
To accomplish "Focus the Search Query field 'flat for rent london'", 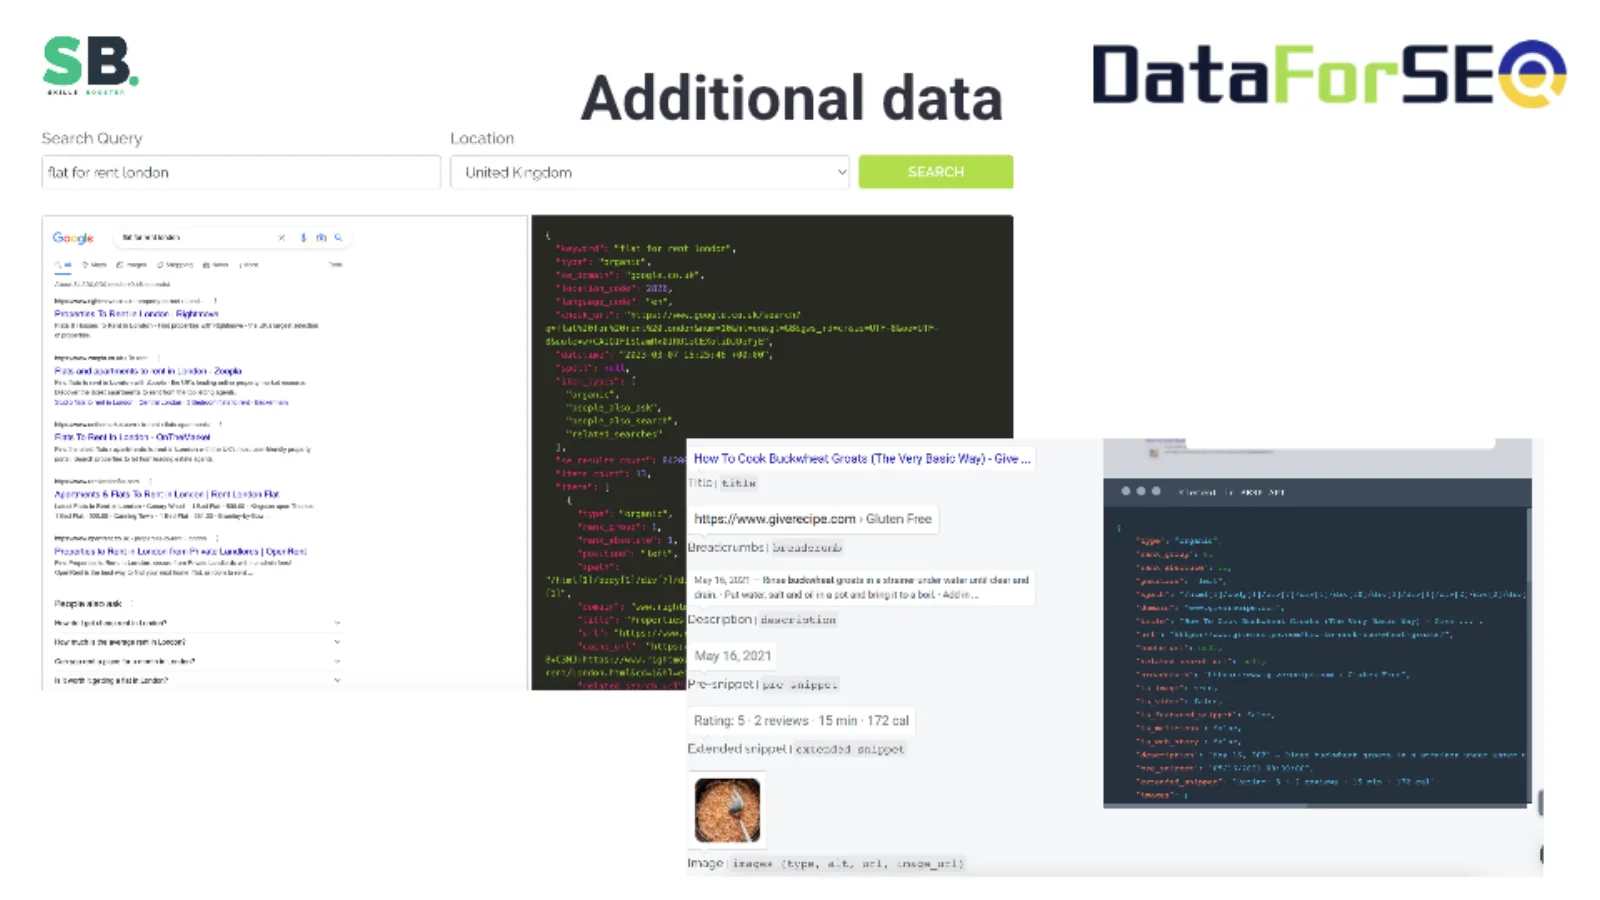I will pos(241,172).
